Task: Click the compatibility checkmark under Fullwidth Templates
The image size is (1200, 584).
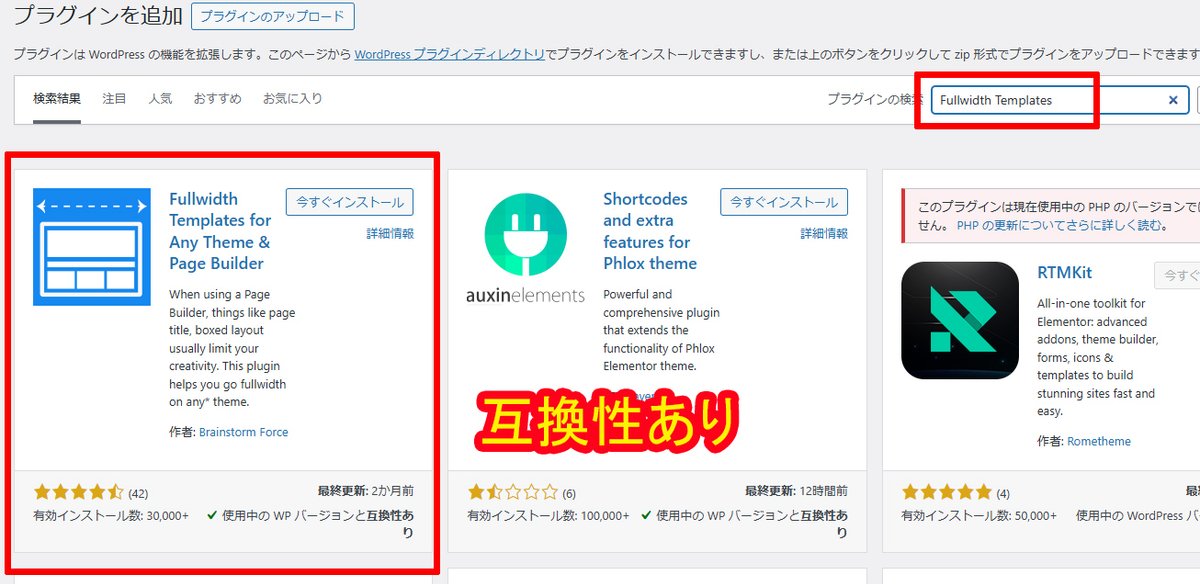Action: (x=212, y=516)
